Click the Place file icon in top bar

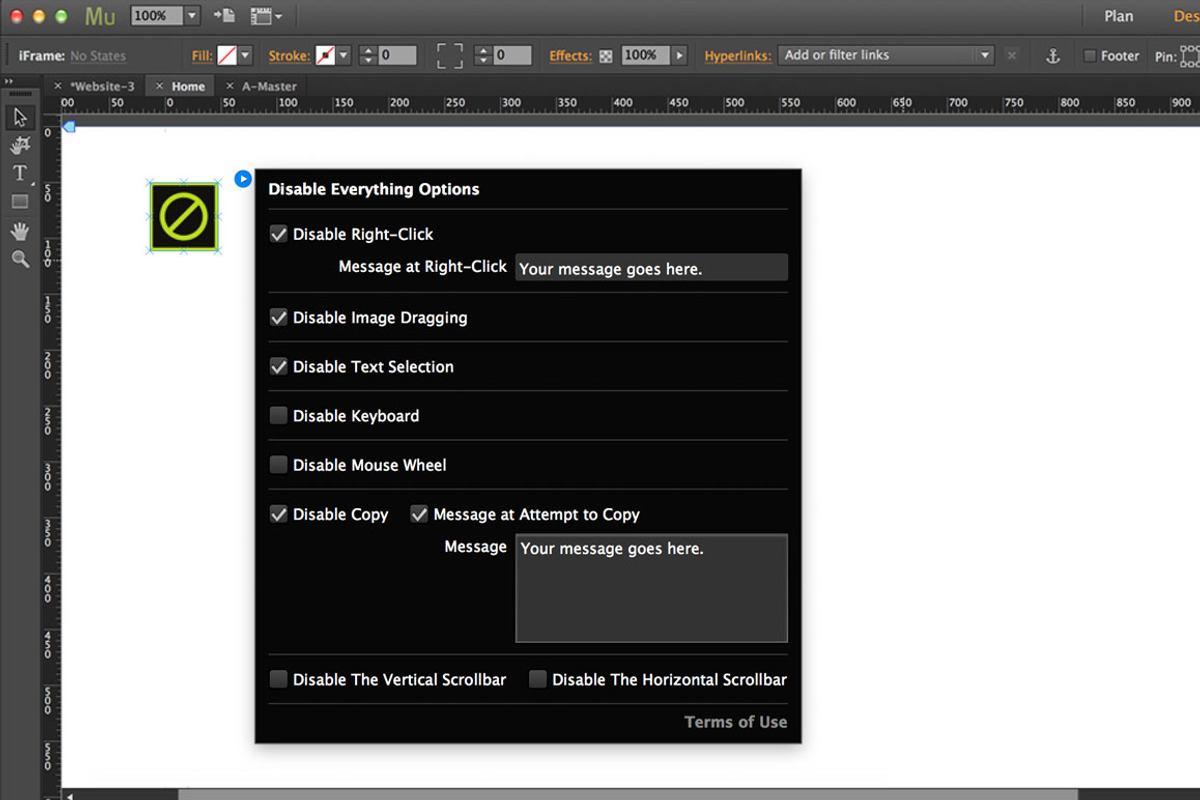tap(224, 16)
